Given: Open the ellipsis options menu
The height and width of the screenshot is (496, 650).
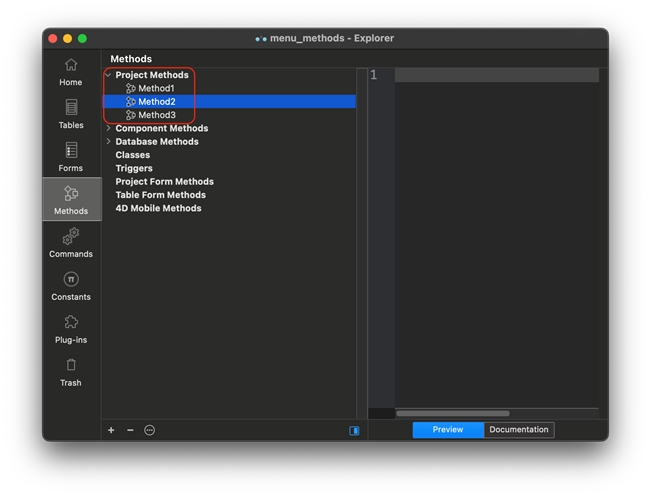Looking at the screenshot, I should (x=150, y=430).
